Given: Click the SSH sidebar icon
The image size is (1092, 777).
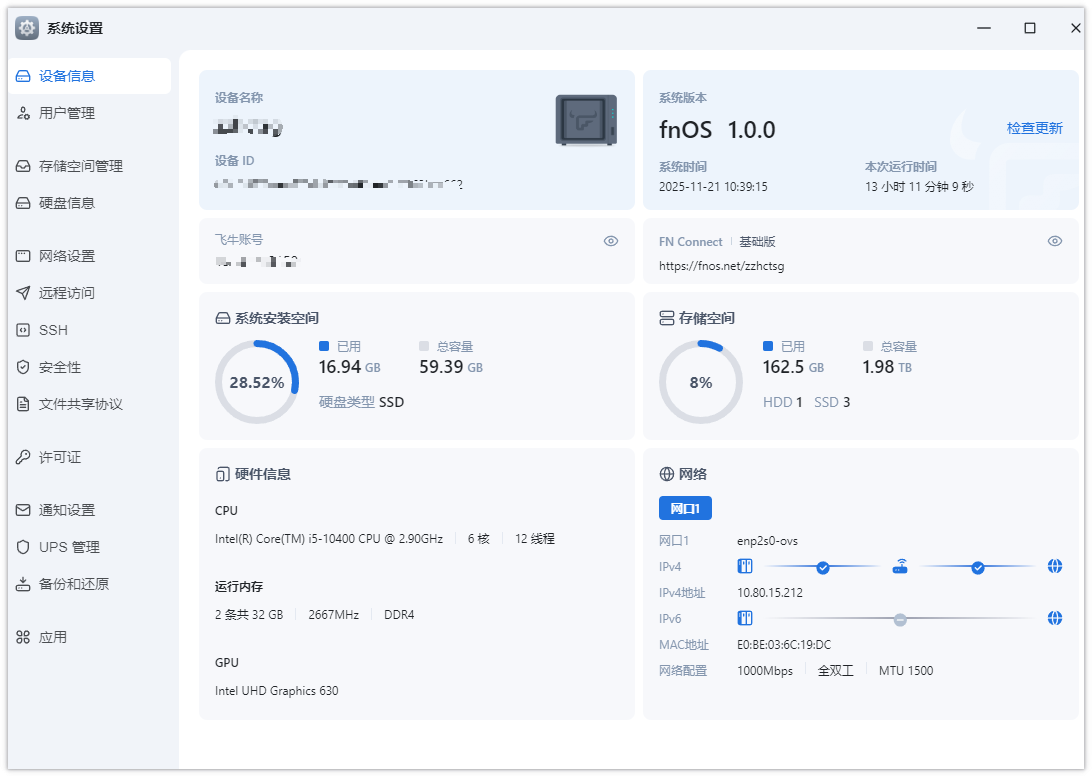Looking at the screenshot, I should coord(23,330).
